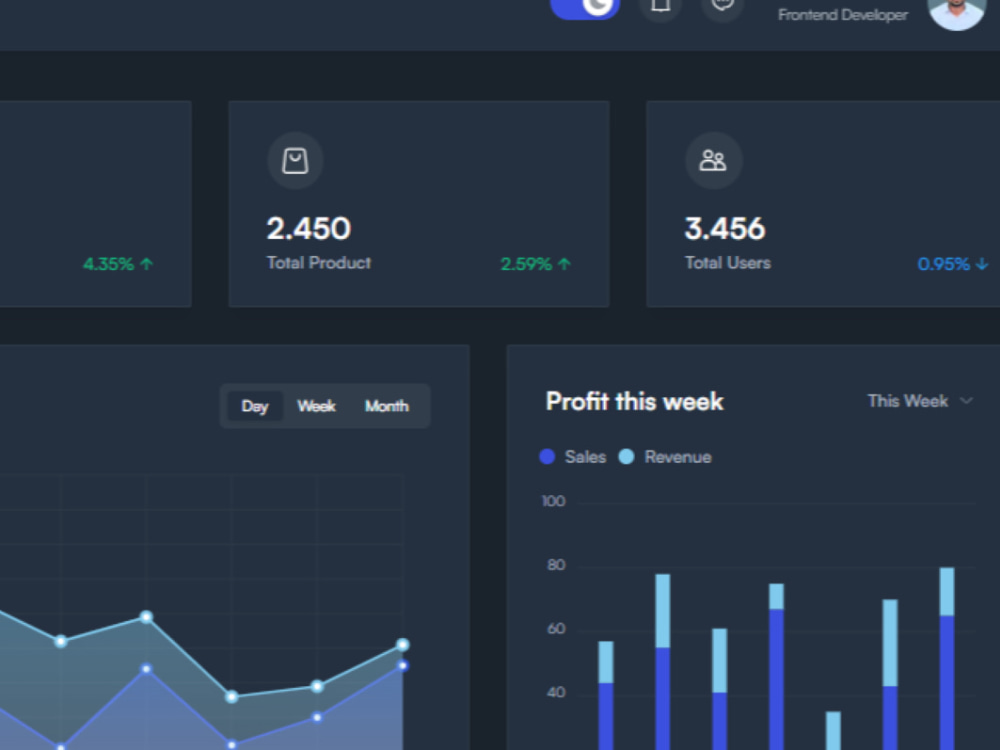The image size is (1000, 750).
Task: Open the chat messages icon
Action: (x=722, y=6)
